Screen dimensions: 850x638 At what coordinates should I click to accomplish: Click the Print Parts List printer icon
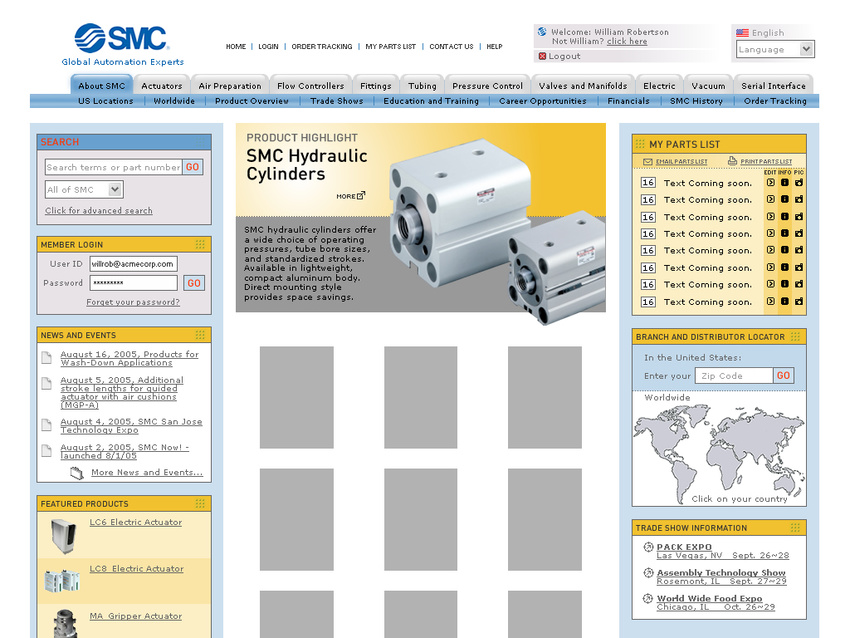point(732,161)
